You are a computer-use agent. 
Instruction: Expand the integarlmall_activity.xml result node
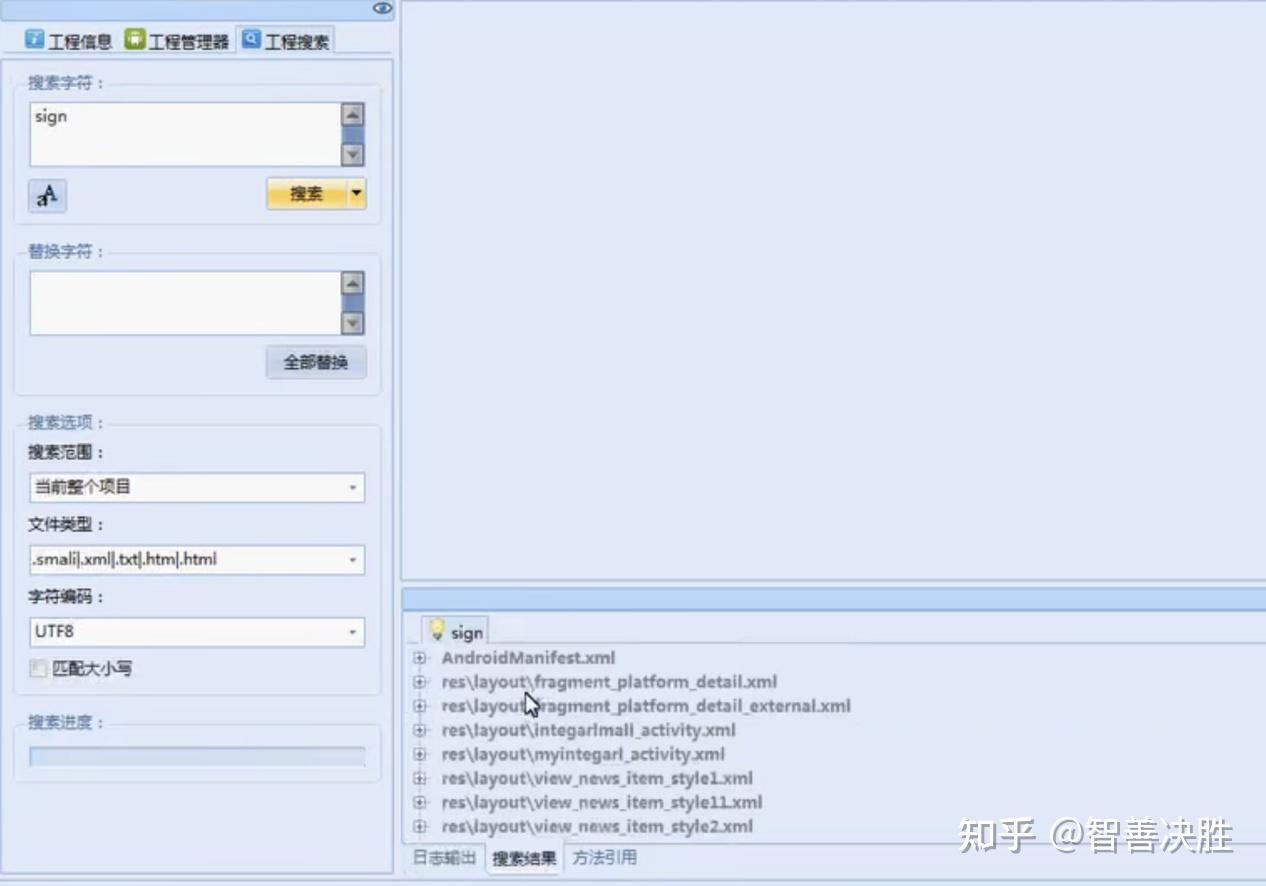[x=420, y=730]
